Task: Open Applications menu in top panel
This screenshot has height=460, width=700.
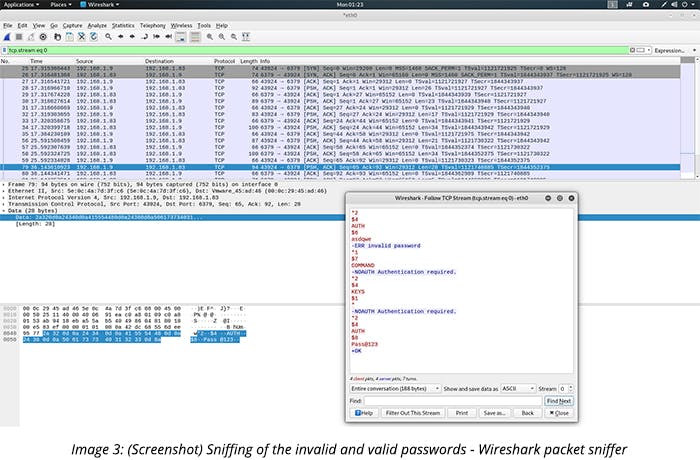Action: pyautogui.click(x=21, y=4)
